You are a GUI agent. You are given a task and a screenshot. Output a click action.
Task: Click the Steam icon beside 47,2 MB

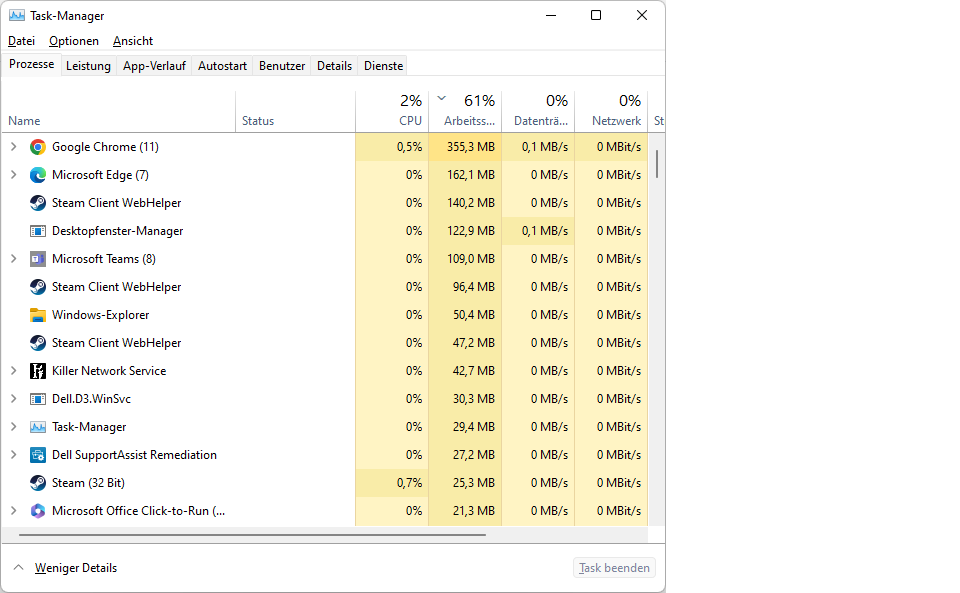point(38,343)
